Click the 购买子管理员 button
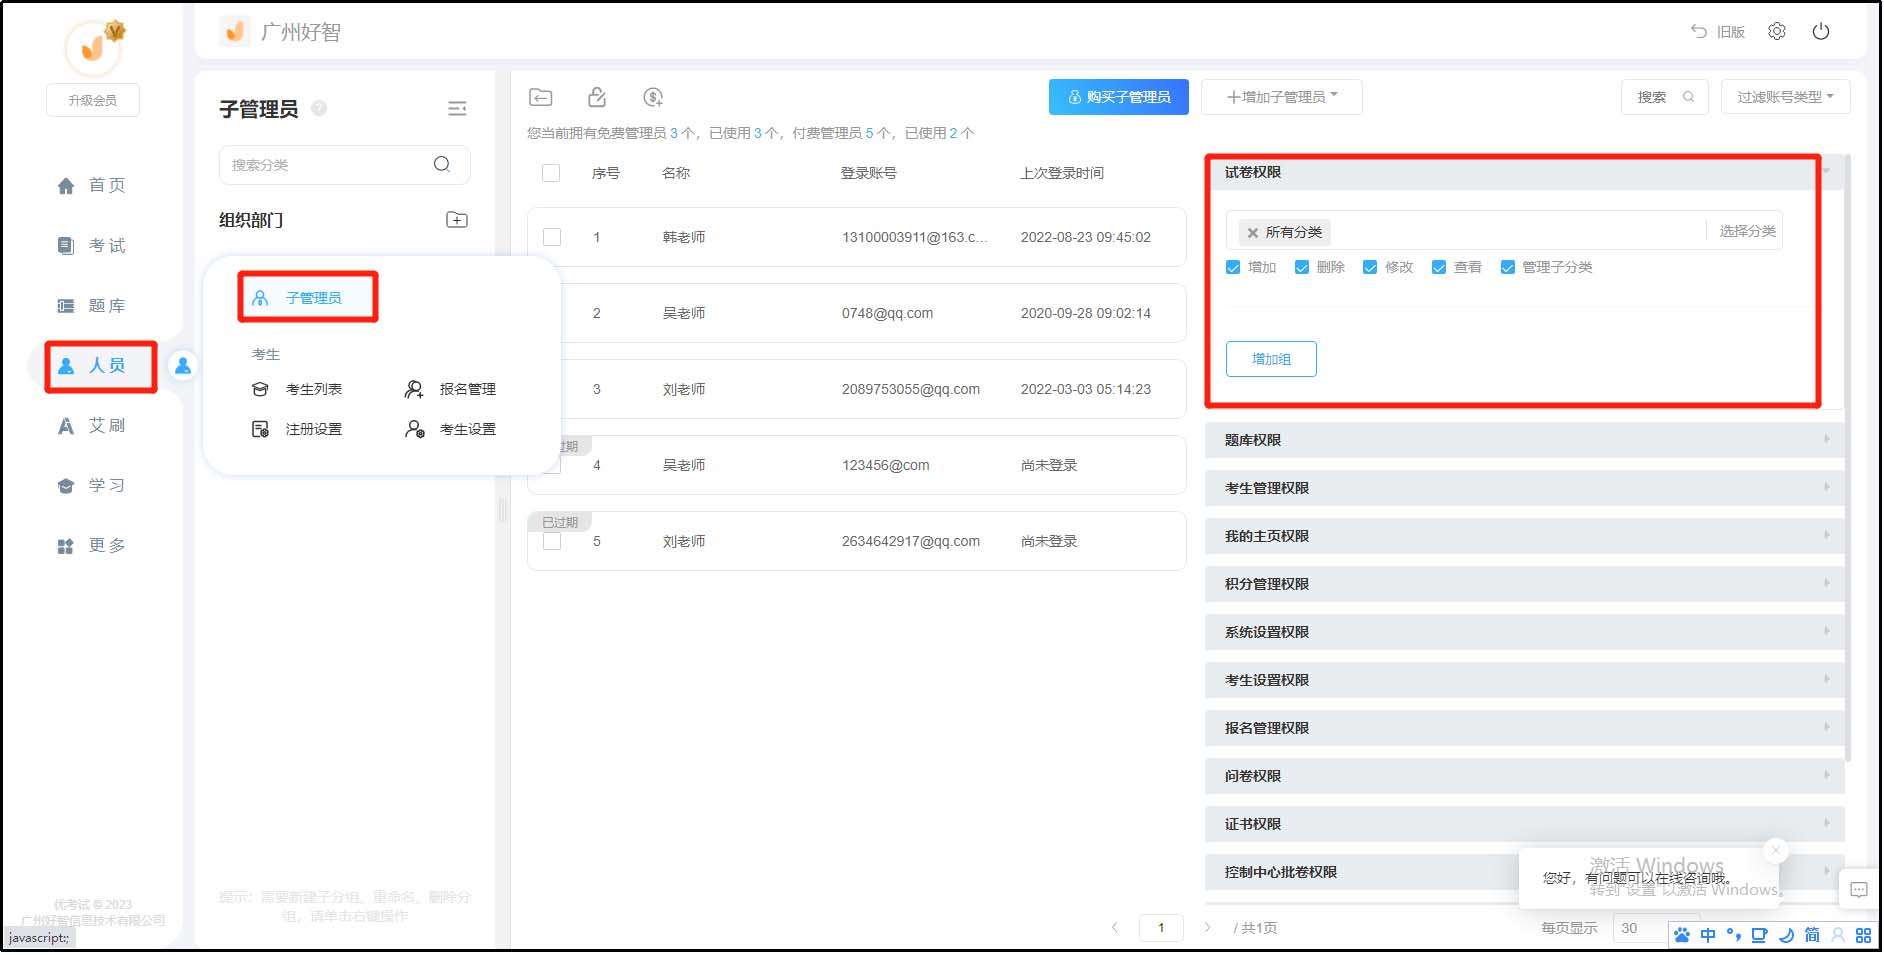The width and height of the screenshot is (1884, 955). tap(1118, 97)
